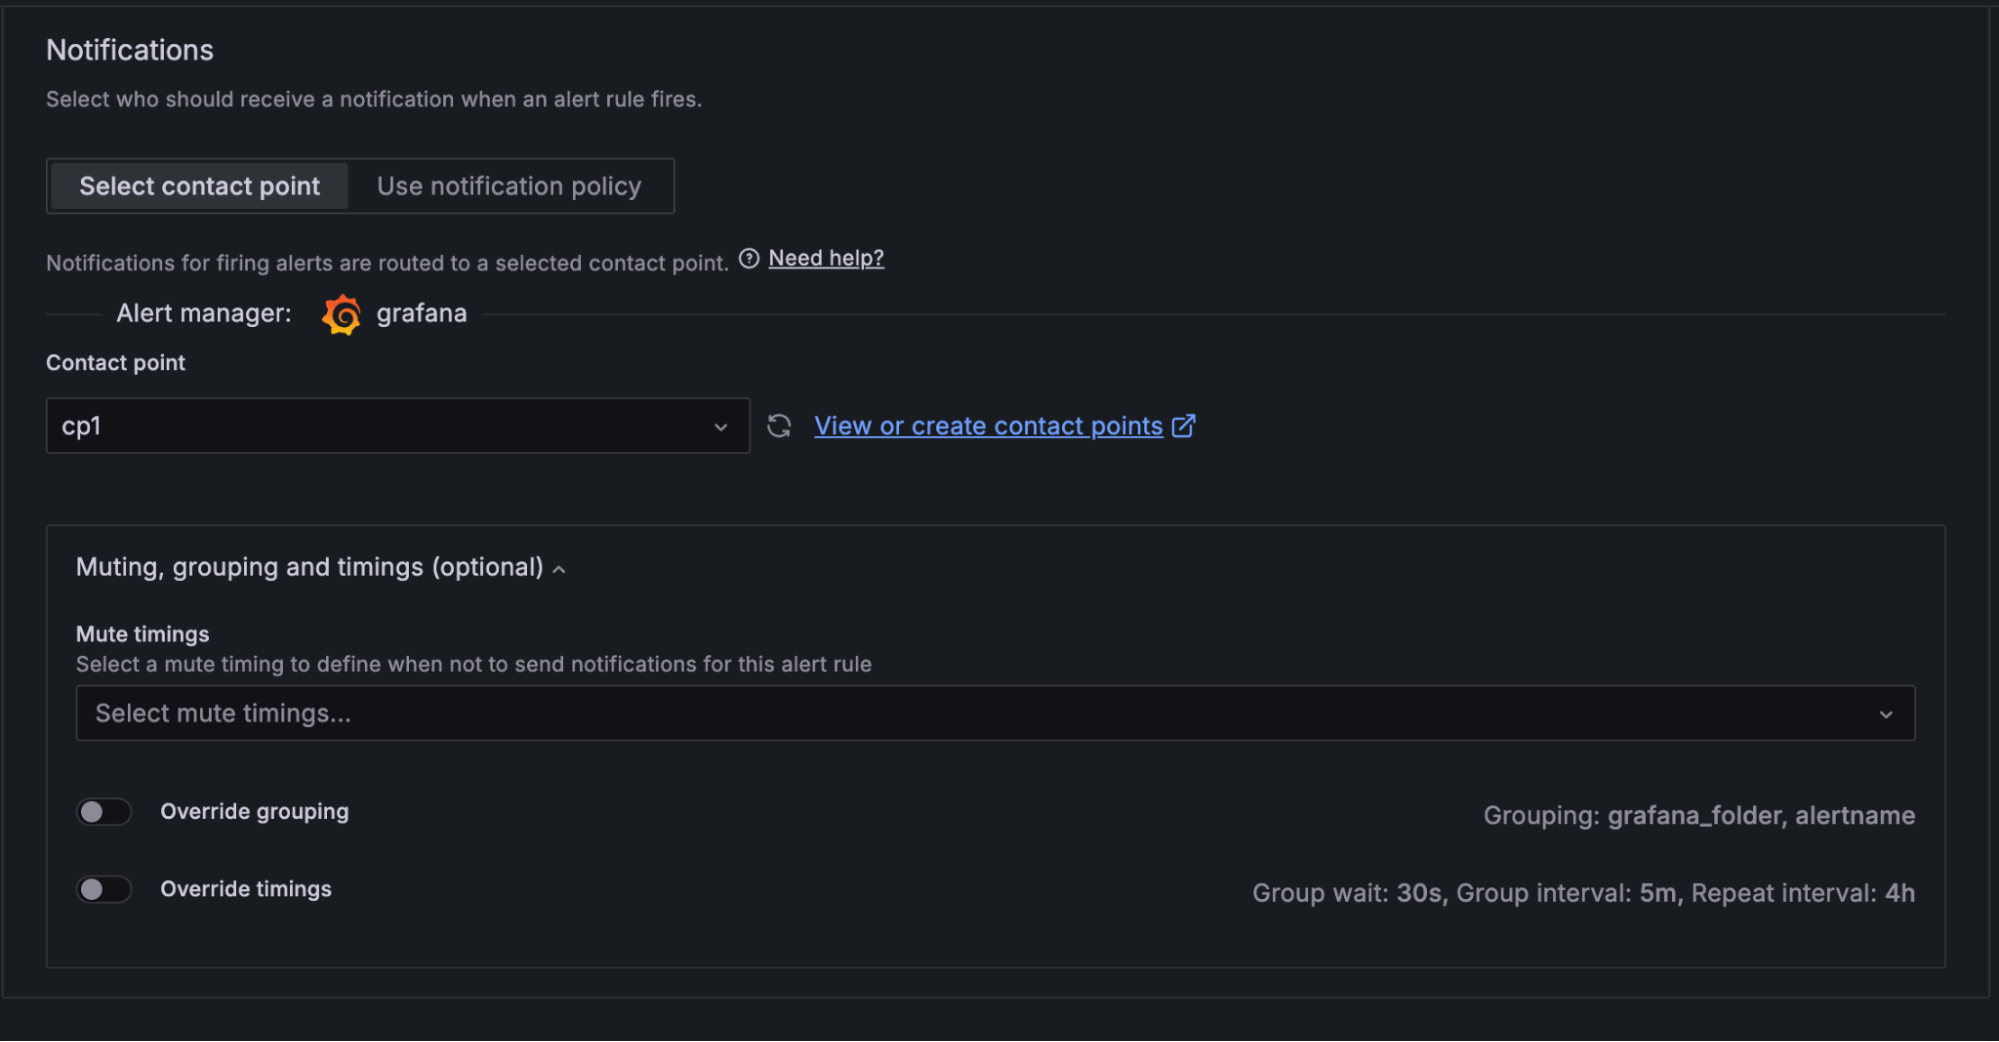Refresh the contact point list

click(x=779, y=425)
